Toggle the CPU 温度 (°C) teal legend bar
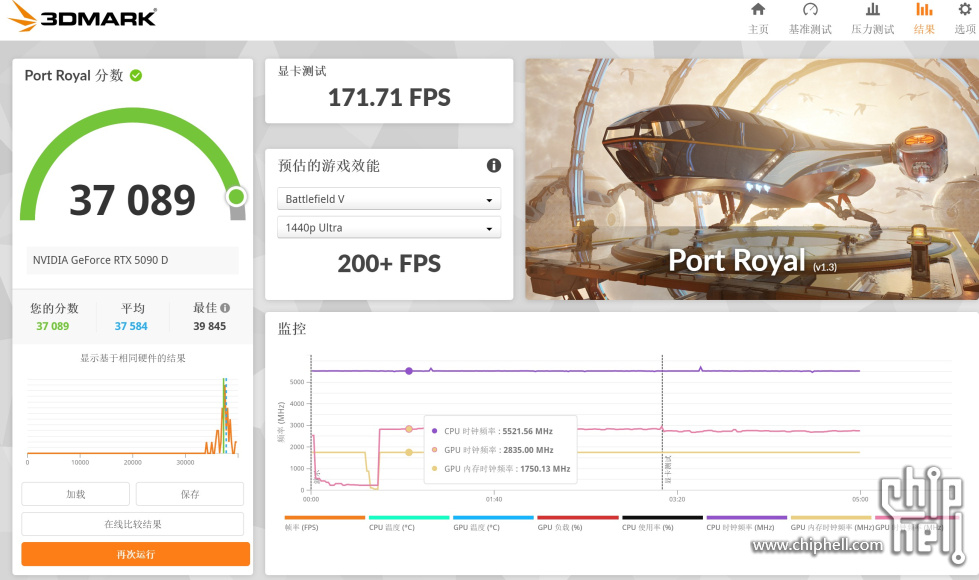This screenshot has height=580, width=979. pos(409,518)
